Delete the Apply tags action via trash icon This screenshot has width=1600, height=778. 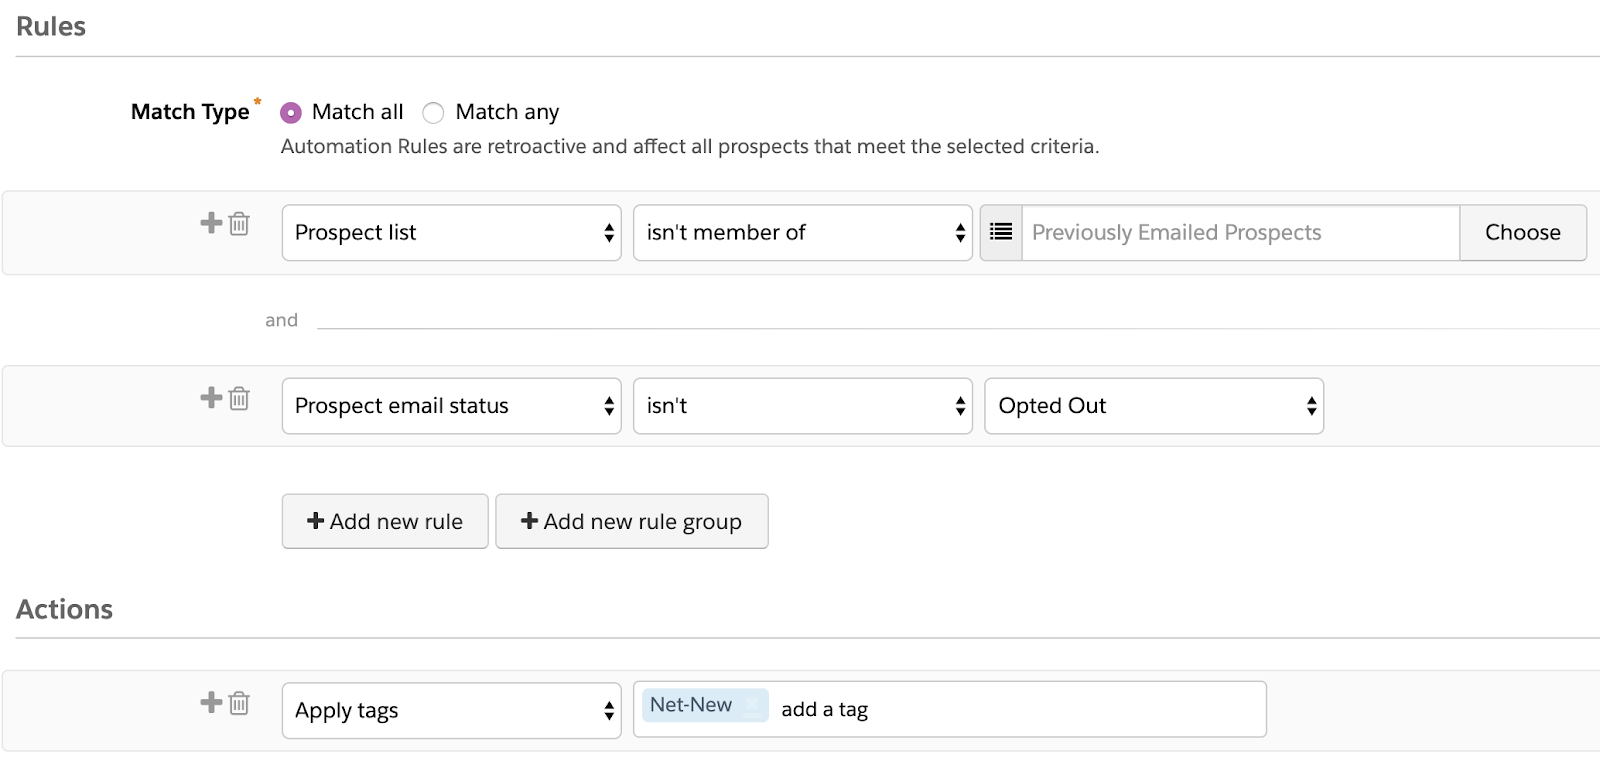(x=239, y=703)
